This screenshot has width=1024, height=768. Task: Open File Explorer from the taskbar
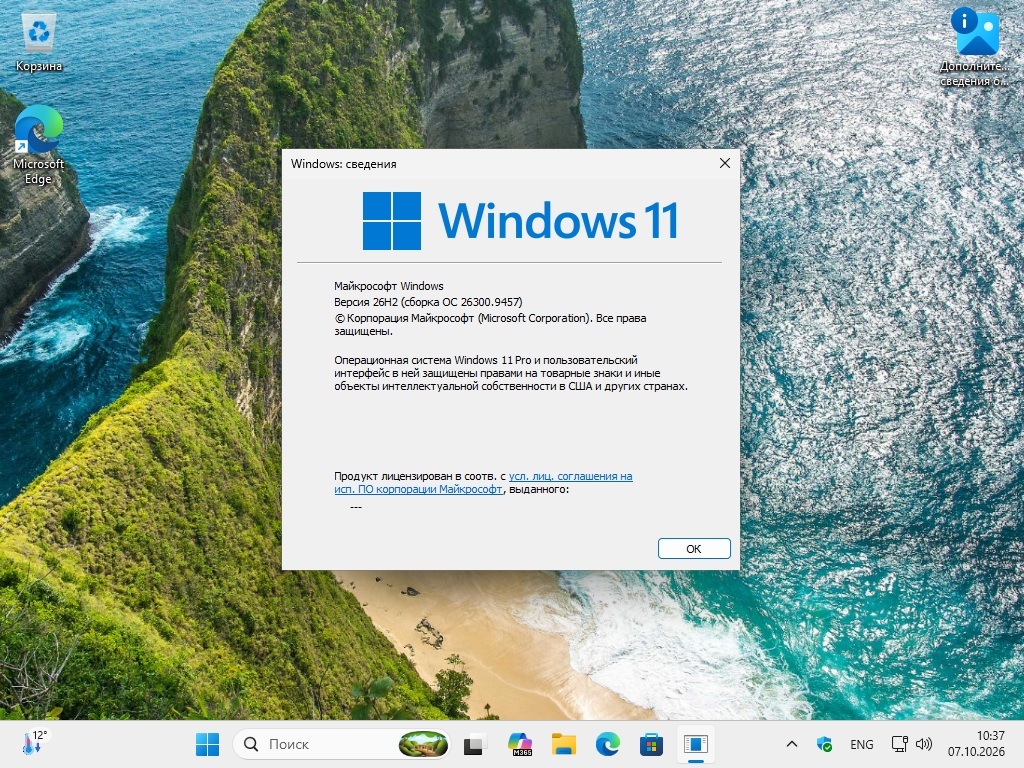[x=564, y=744]
